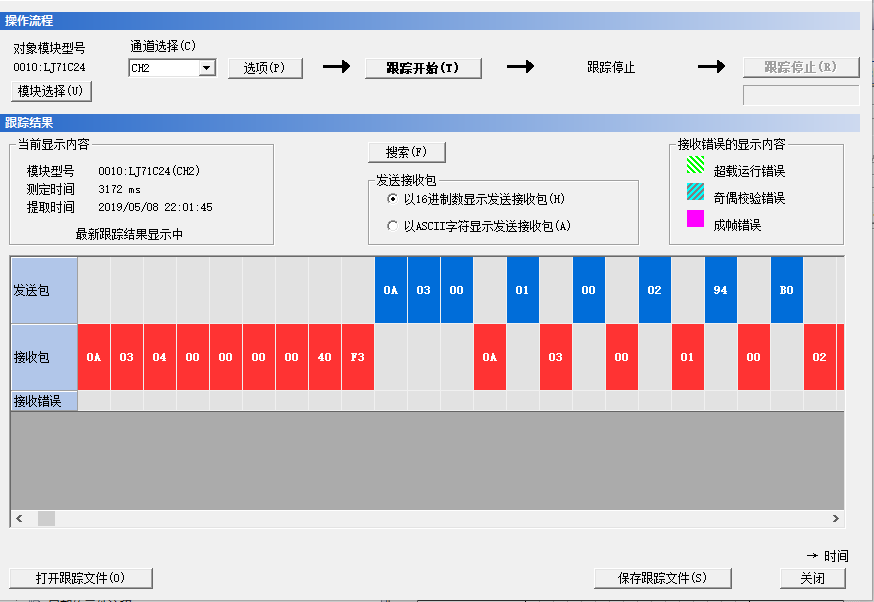Viewport: 874px width, 602px height.
Task: Save trace file with 保存跟踪文件(S)
Action: 662,578
